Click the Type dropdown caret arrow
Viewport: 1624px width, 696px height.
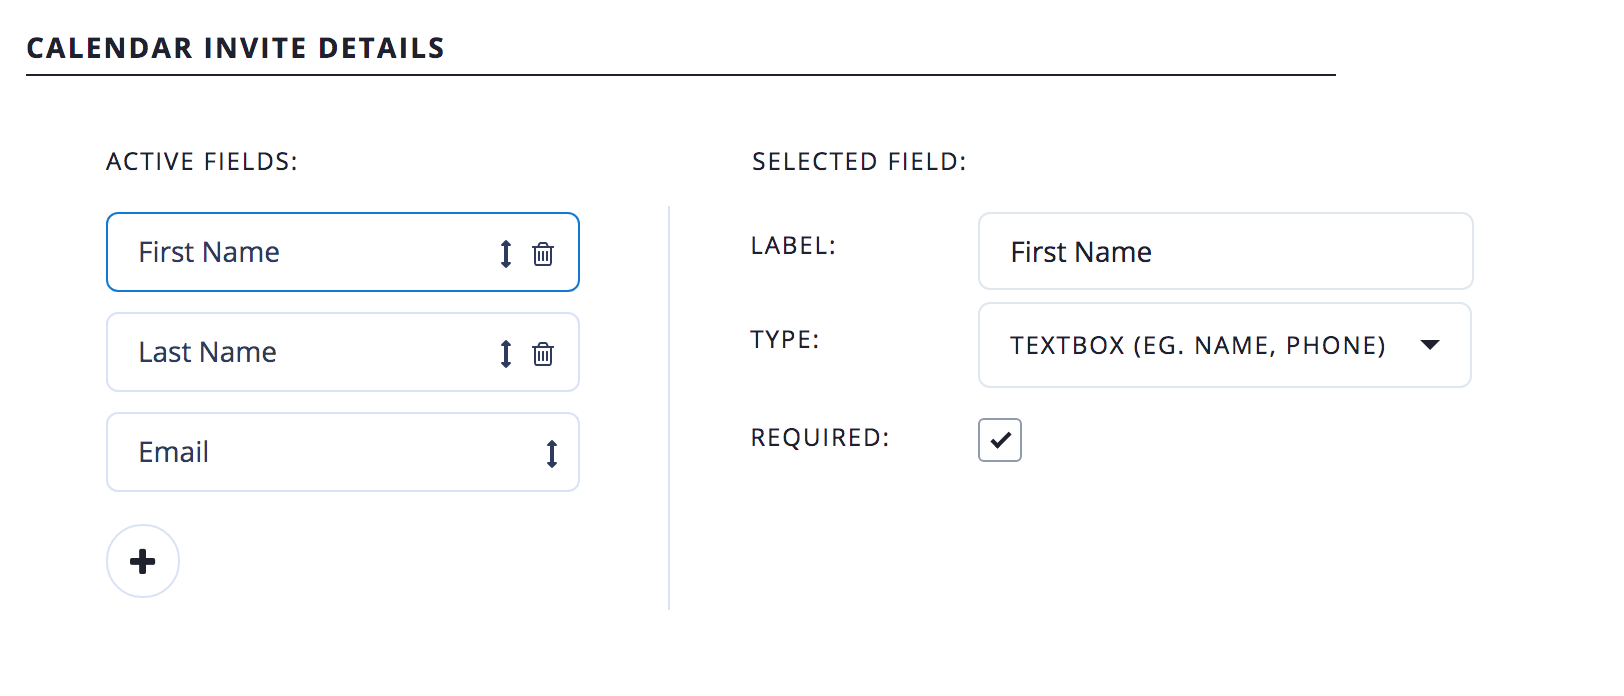(1430, 345)
